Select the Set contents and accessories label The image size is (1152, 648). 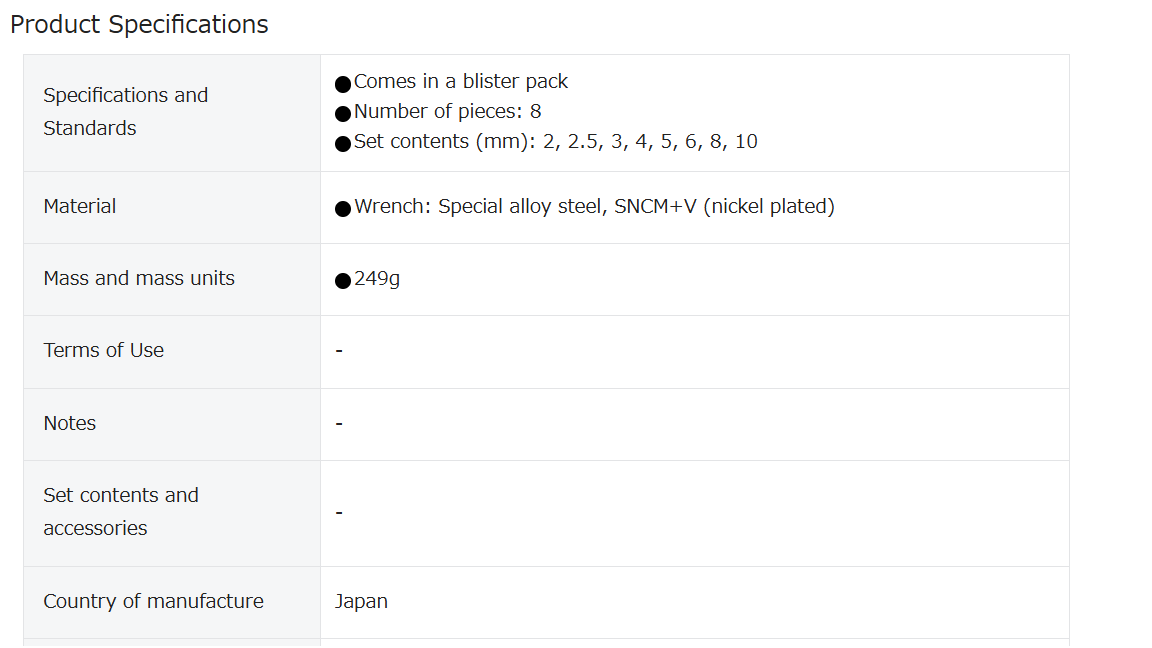click(121, 512)
